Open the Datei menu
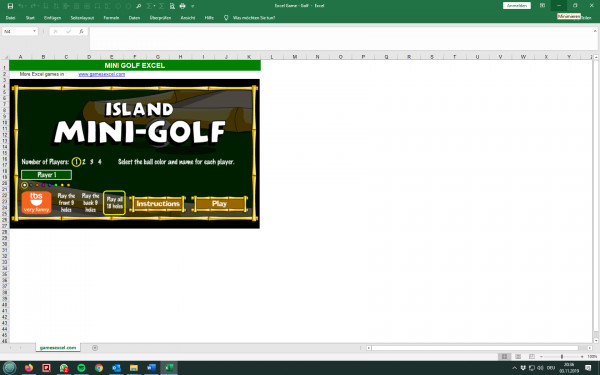Image resolution: width=600 pixels, height=375 pixels. 10,18
